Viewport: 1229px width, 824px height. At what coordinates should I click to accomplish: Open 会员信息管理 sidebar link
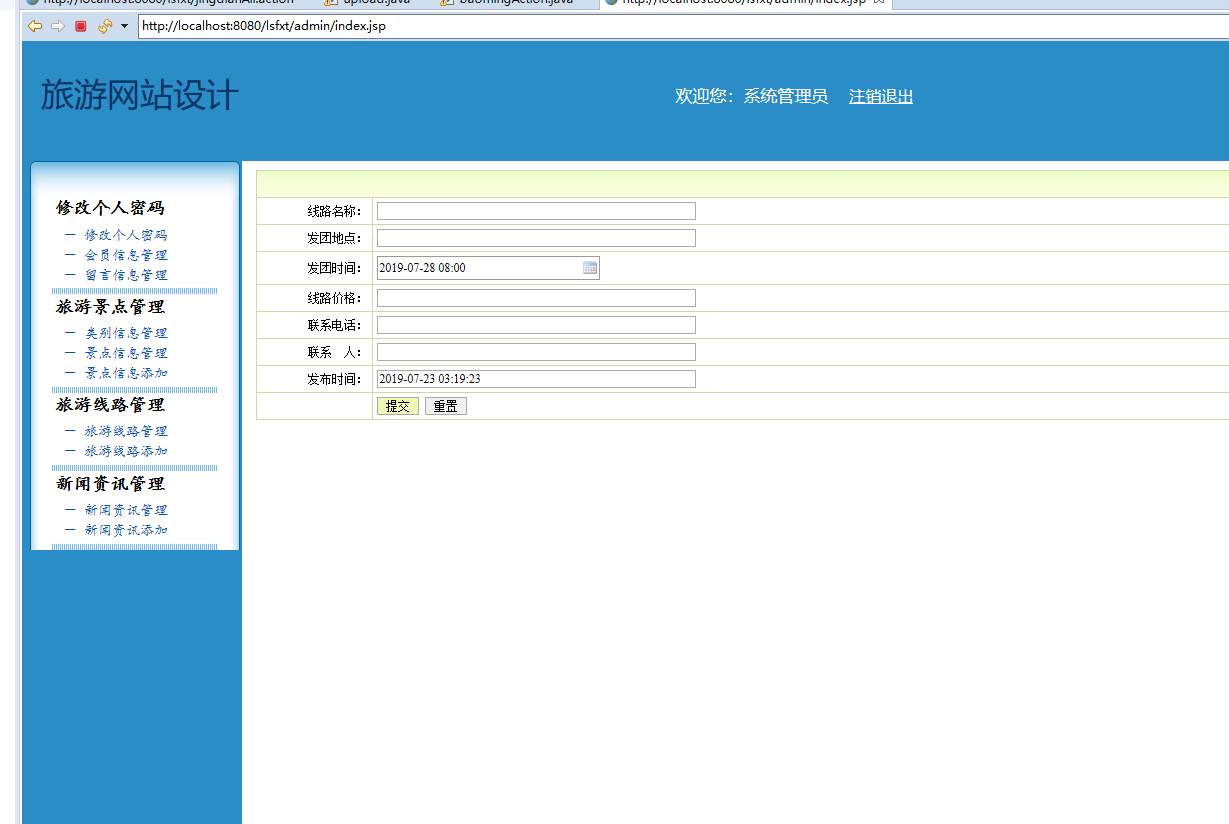tap(126, 255)
